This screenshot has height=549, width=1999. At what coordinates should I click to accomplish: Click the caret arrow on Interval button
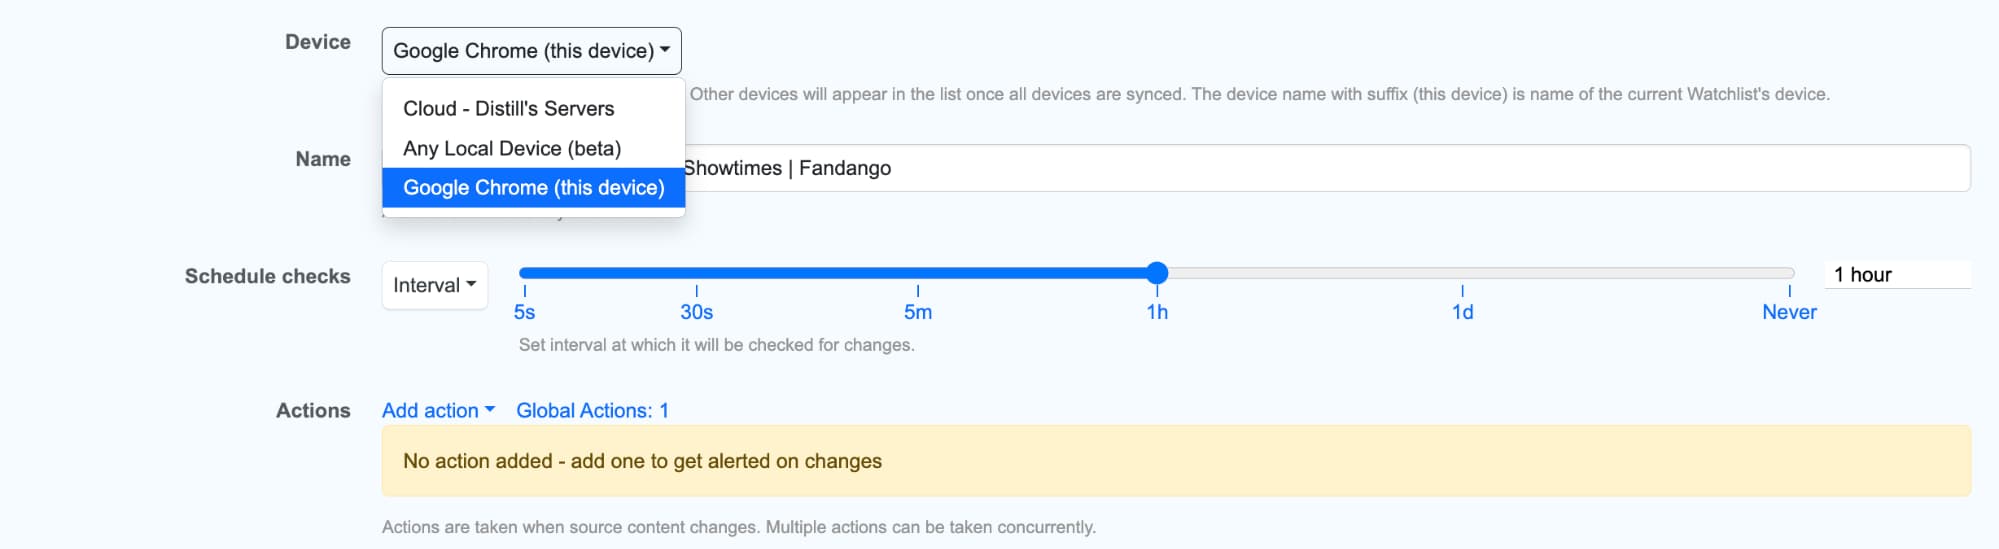point(471,285)
